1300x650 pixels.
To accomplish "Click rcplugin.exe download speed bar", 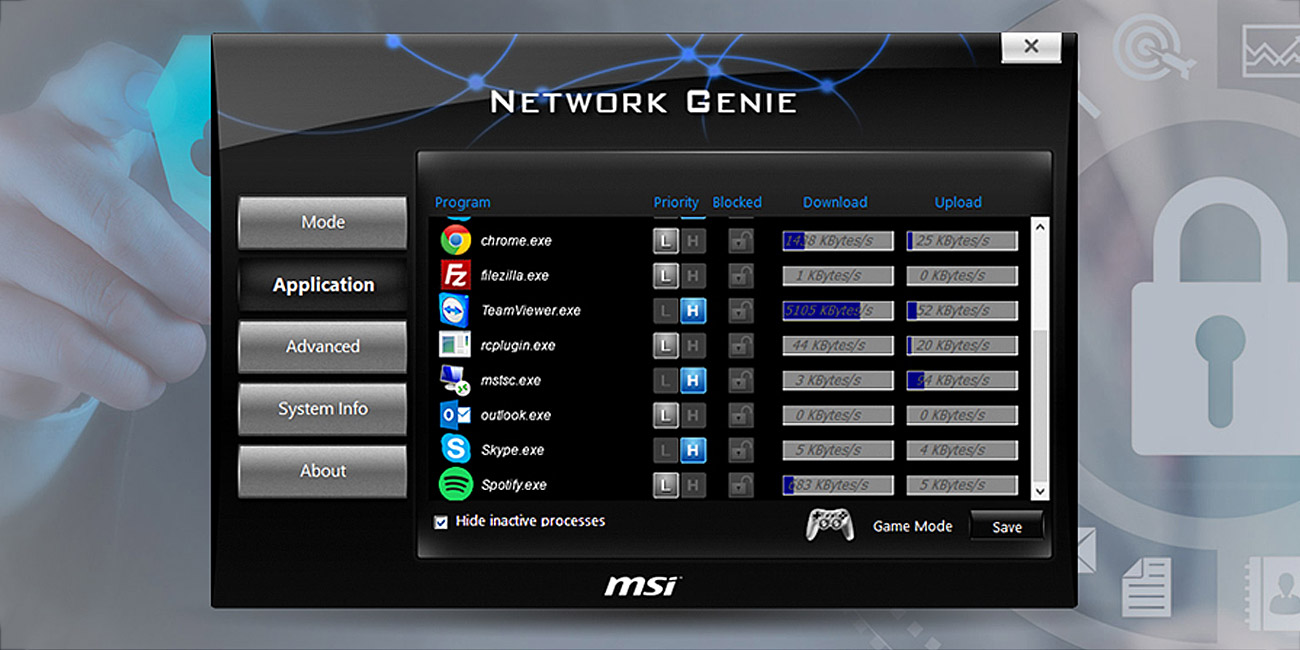I will (838, 346).
